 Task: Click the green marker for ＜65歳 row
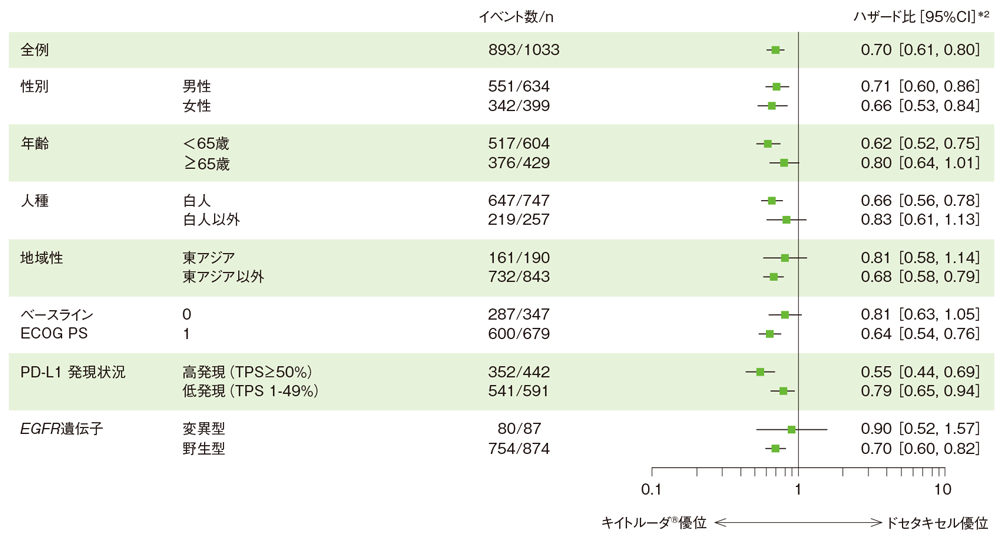pyautogui.click(x=768, y=144)
